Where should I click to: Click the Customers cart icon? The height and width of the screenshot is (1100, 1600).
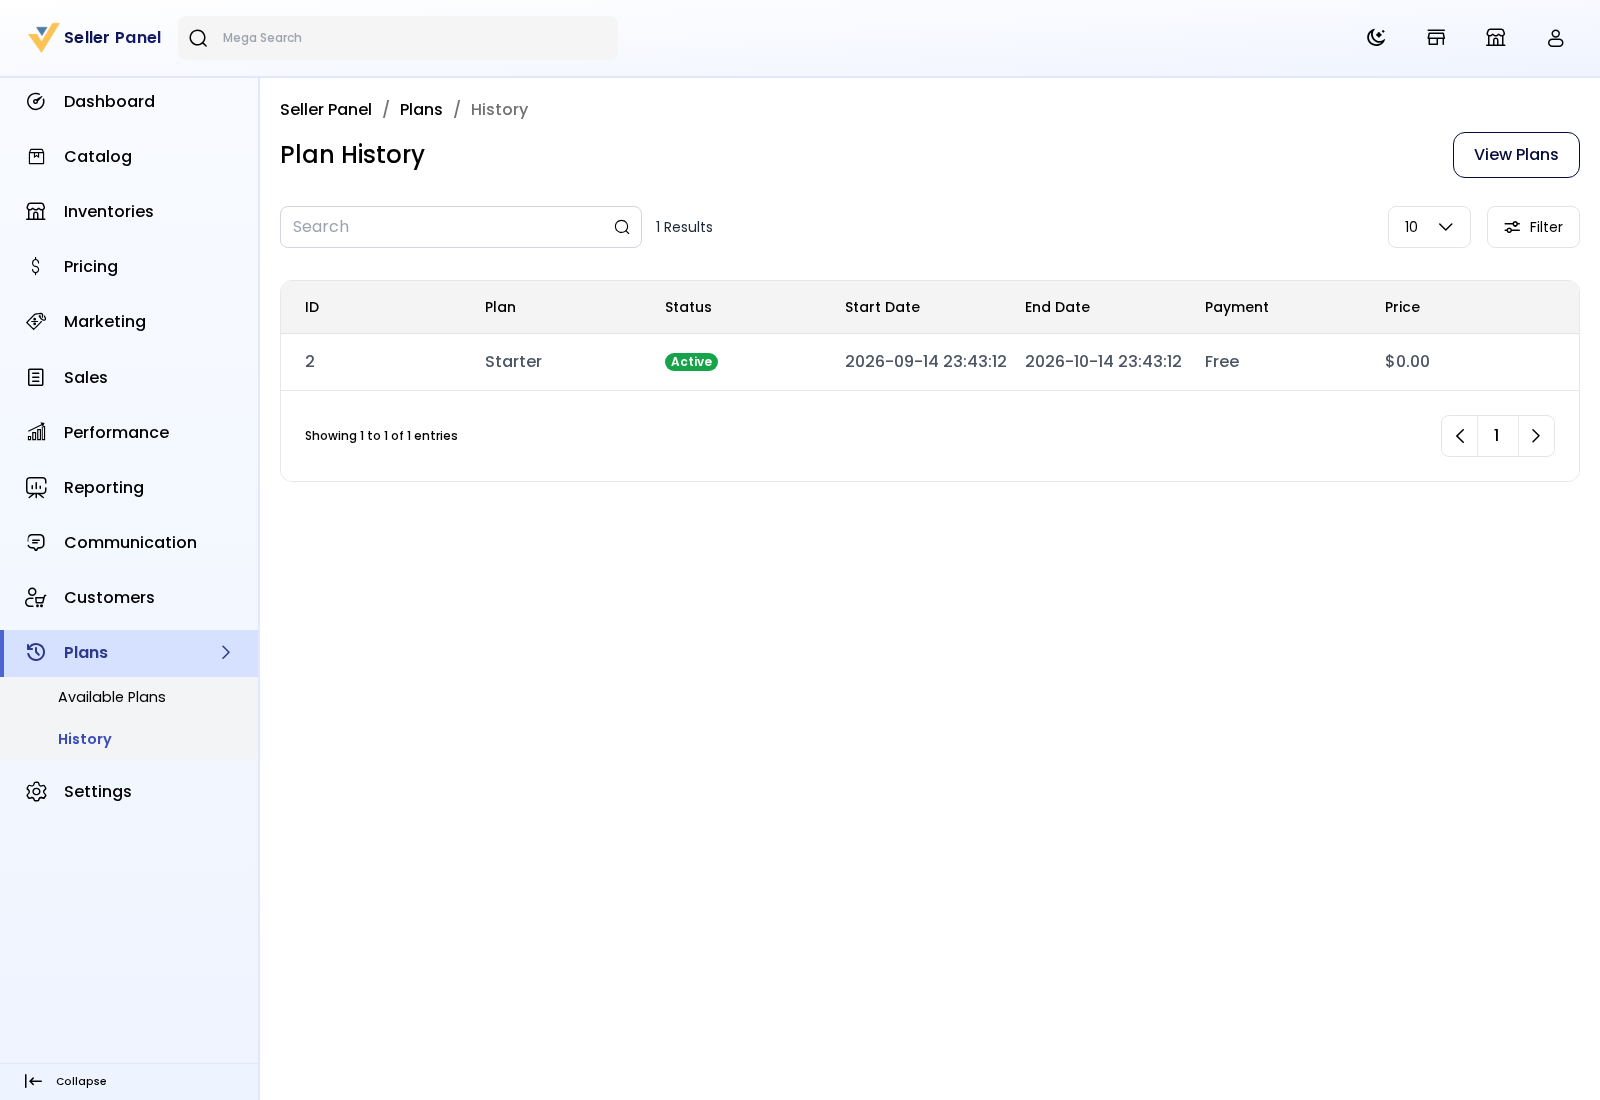point(36,598)
